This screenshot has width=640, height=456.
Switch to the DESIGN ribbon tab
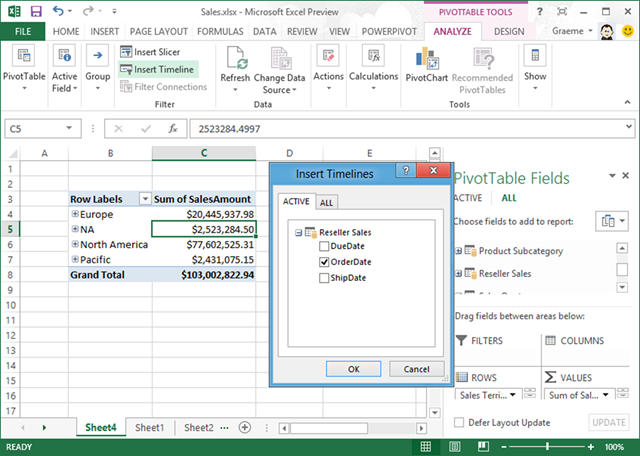pyautogui.click(x=509, y=31)
